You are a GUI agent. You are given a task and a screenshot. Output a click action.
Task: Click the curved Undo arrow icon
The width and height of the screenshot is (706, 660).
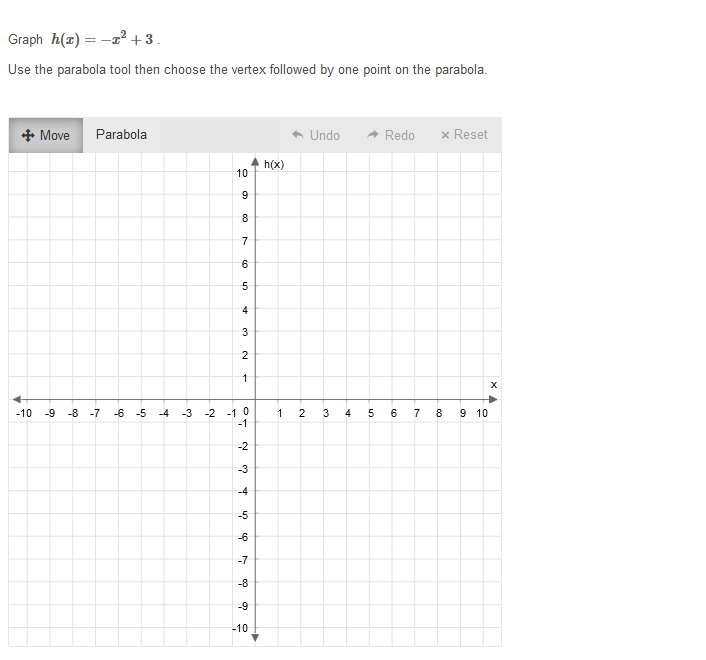298,134
